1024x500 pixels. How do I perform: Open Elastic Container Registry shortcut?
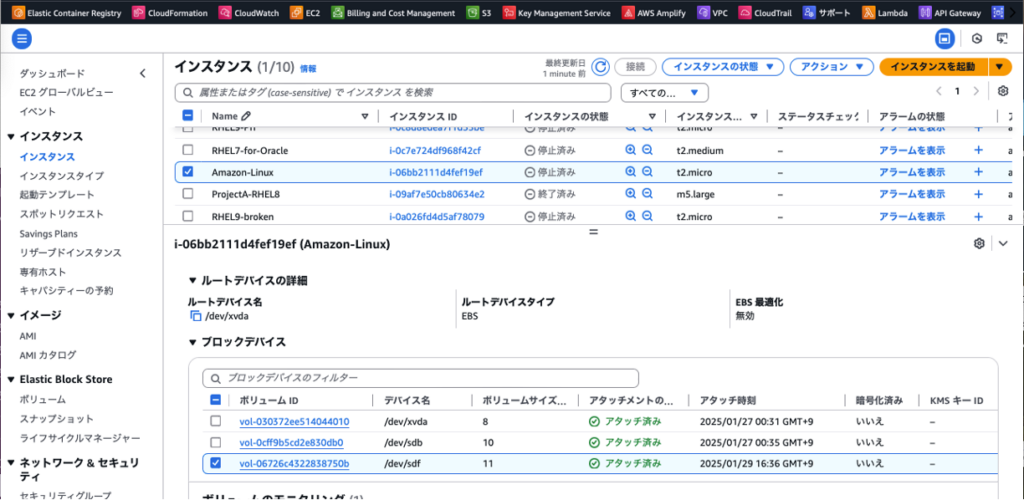[x=68, y=12]
